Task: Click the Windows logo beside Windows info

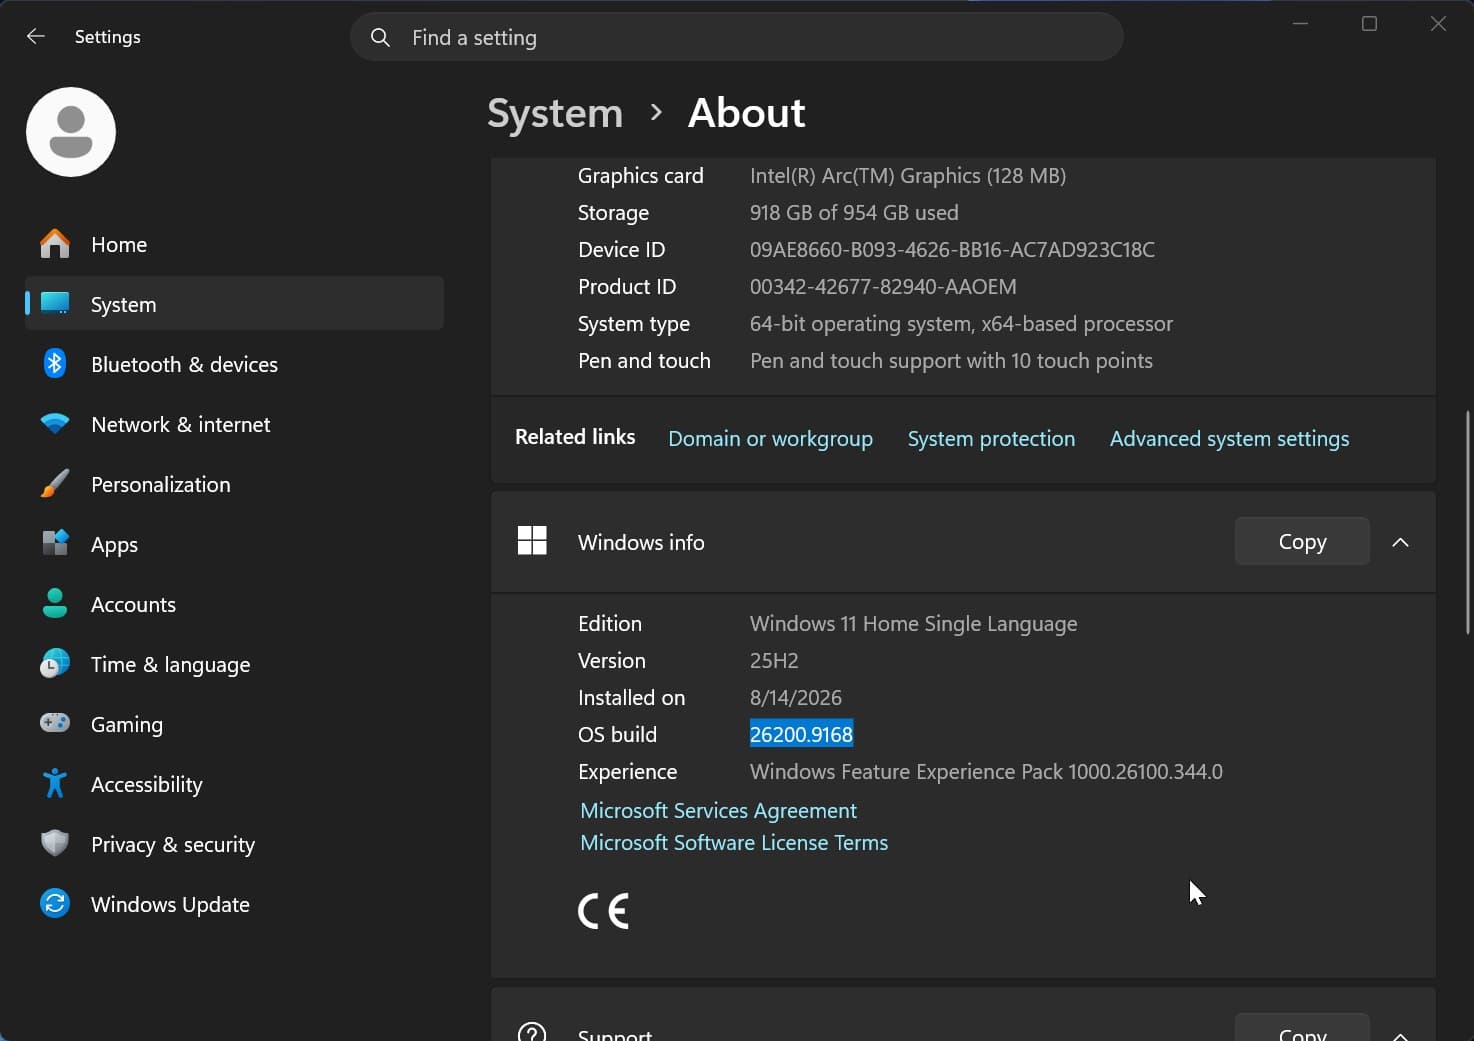Action: click(x=532, y=541)
